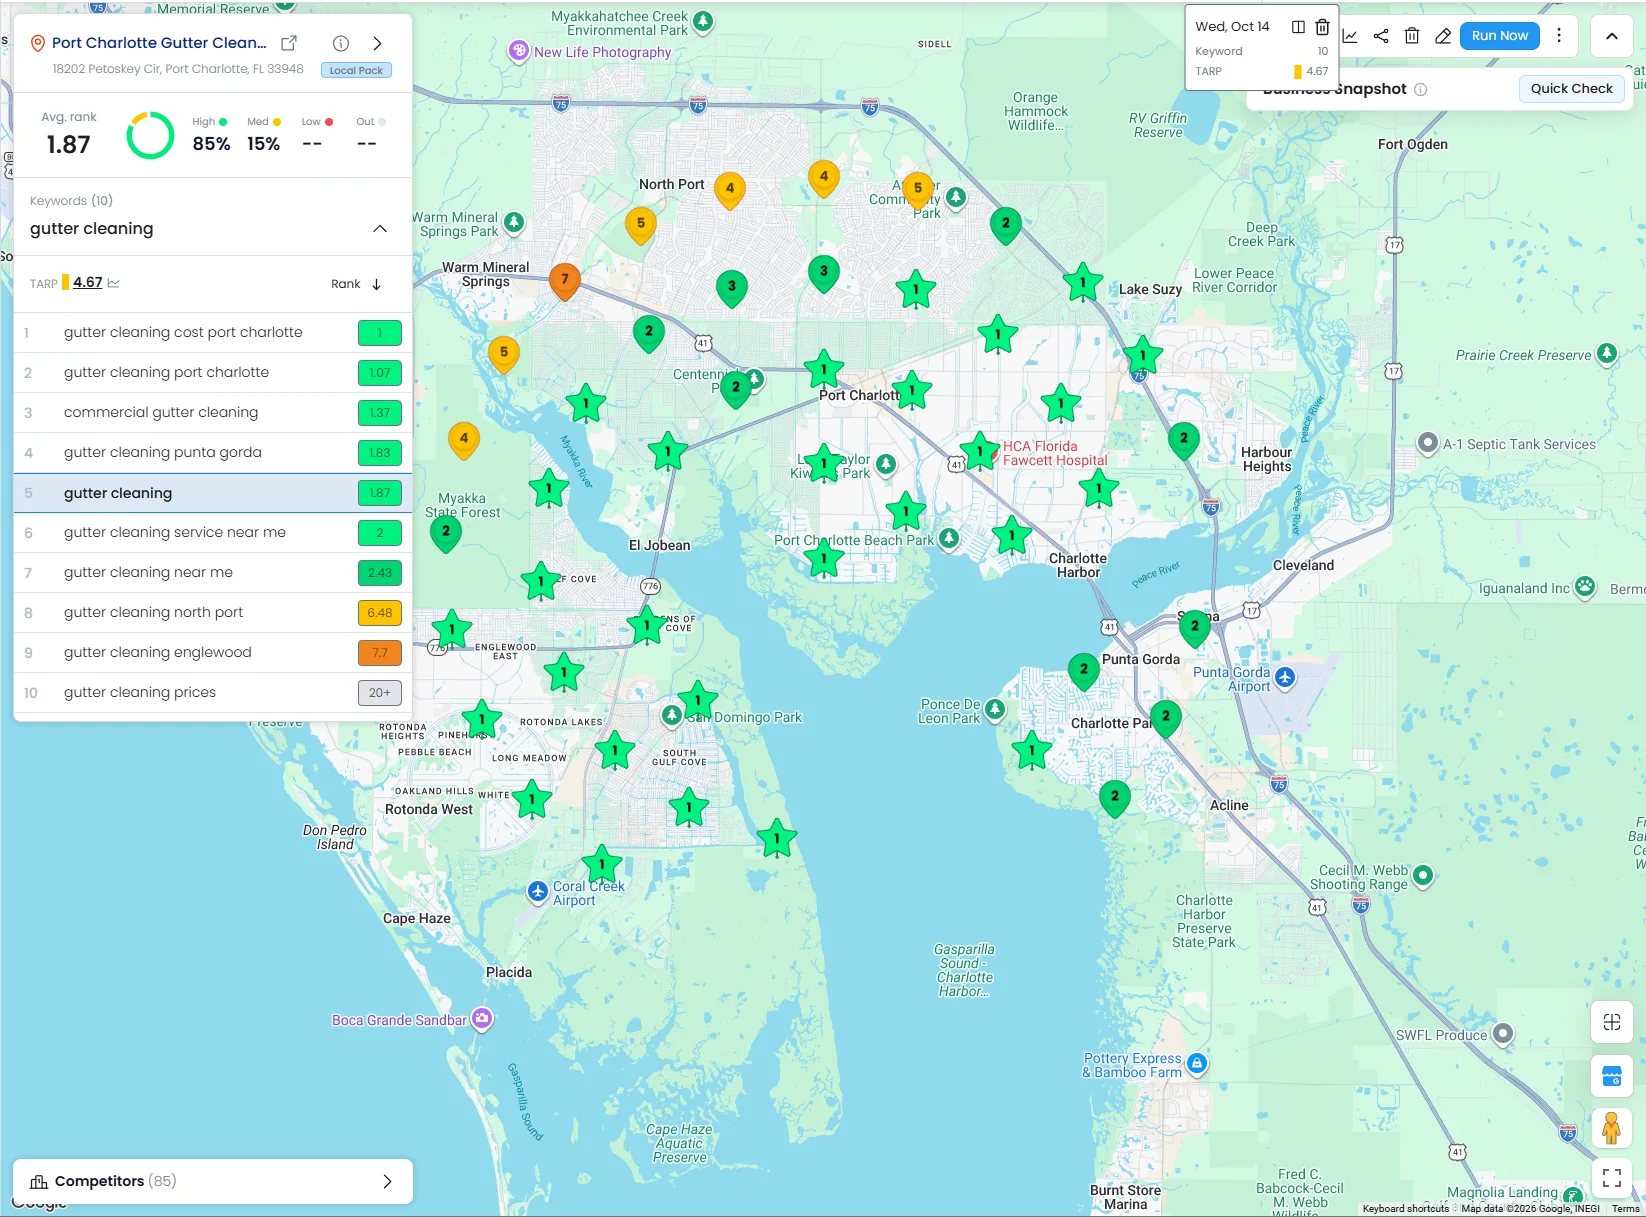Click the yellow 6.48 rank badge
This screenshot has height=1217, width=1646.
coord(380,613)
